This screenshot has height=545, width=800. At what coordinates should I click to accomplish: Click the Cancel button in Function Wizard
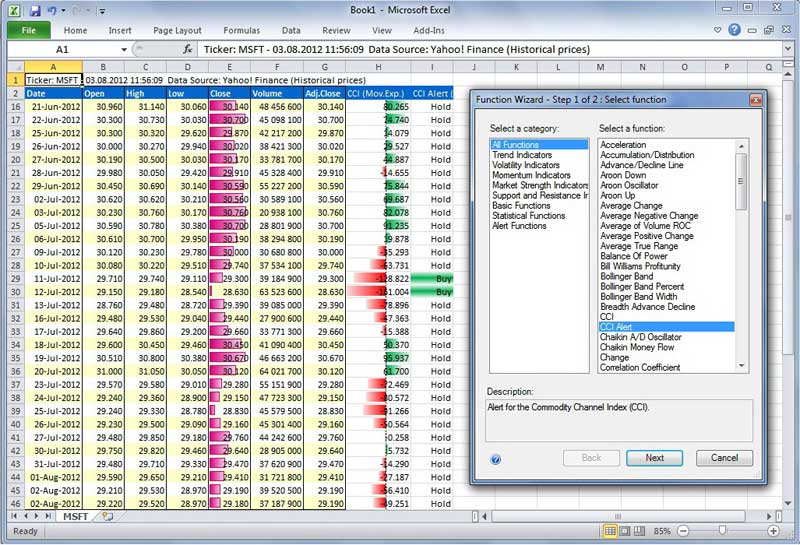[x=724, y=458]
